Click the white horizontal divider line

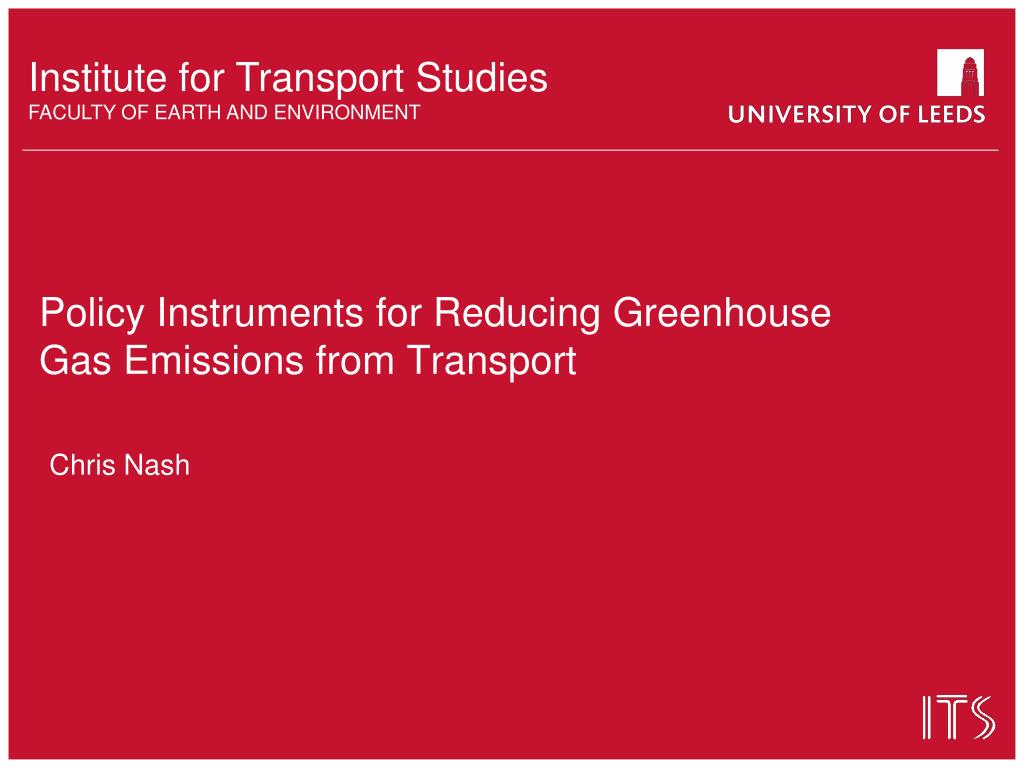[x=510, y=150]
